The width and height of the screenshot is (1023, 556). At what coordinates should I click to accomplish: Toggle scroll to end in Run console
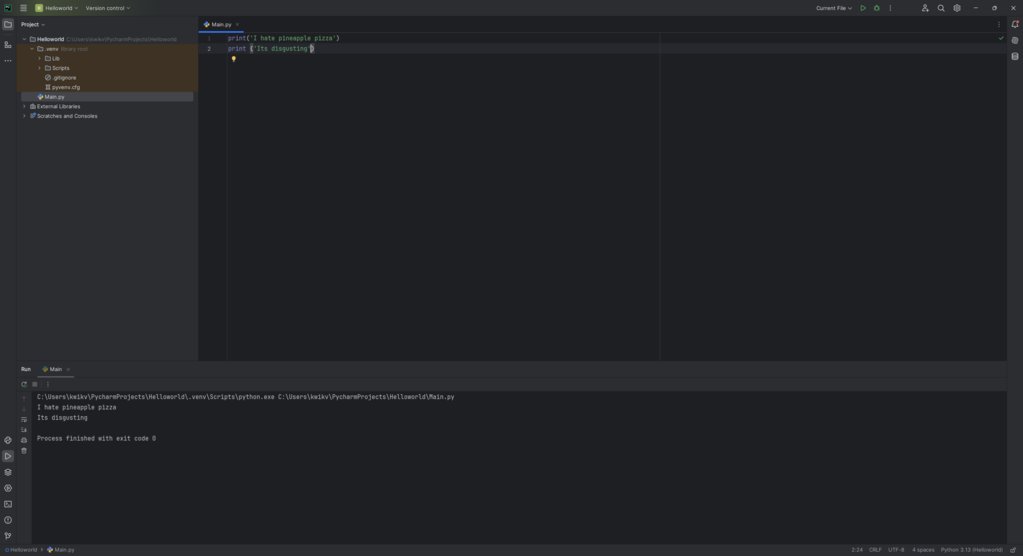(x=24, y=430)
